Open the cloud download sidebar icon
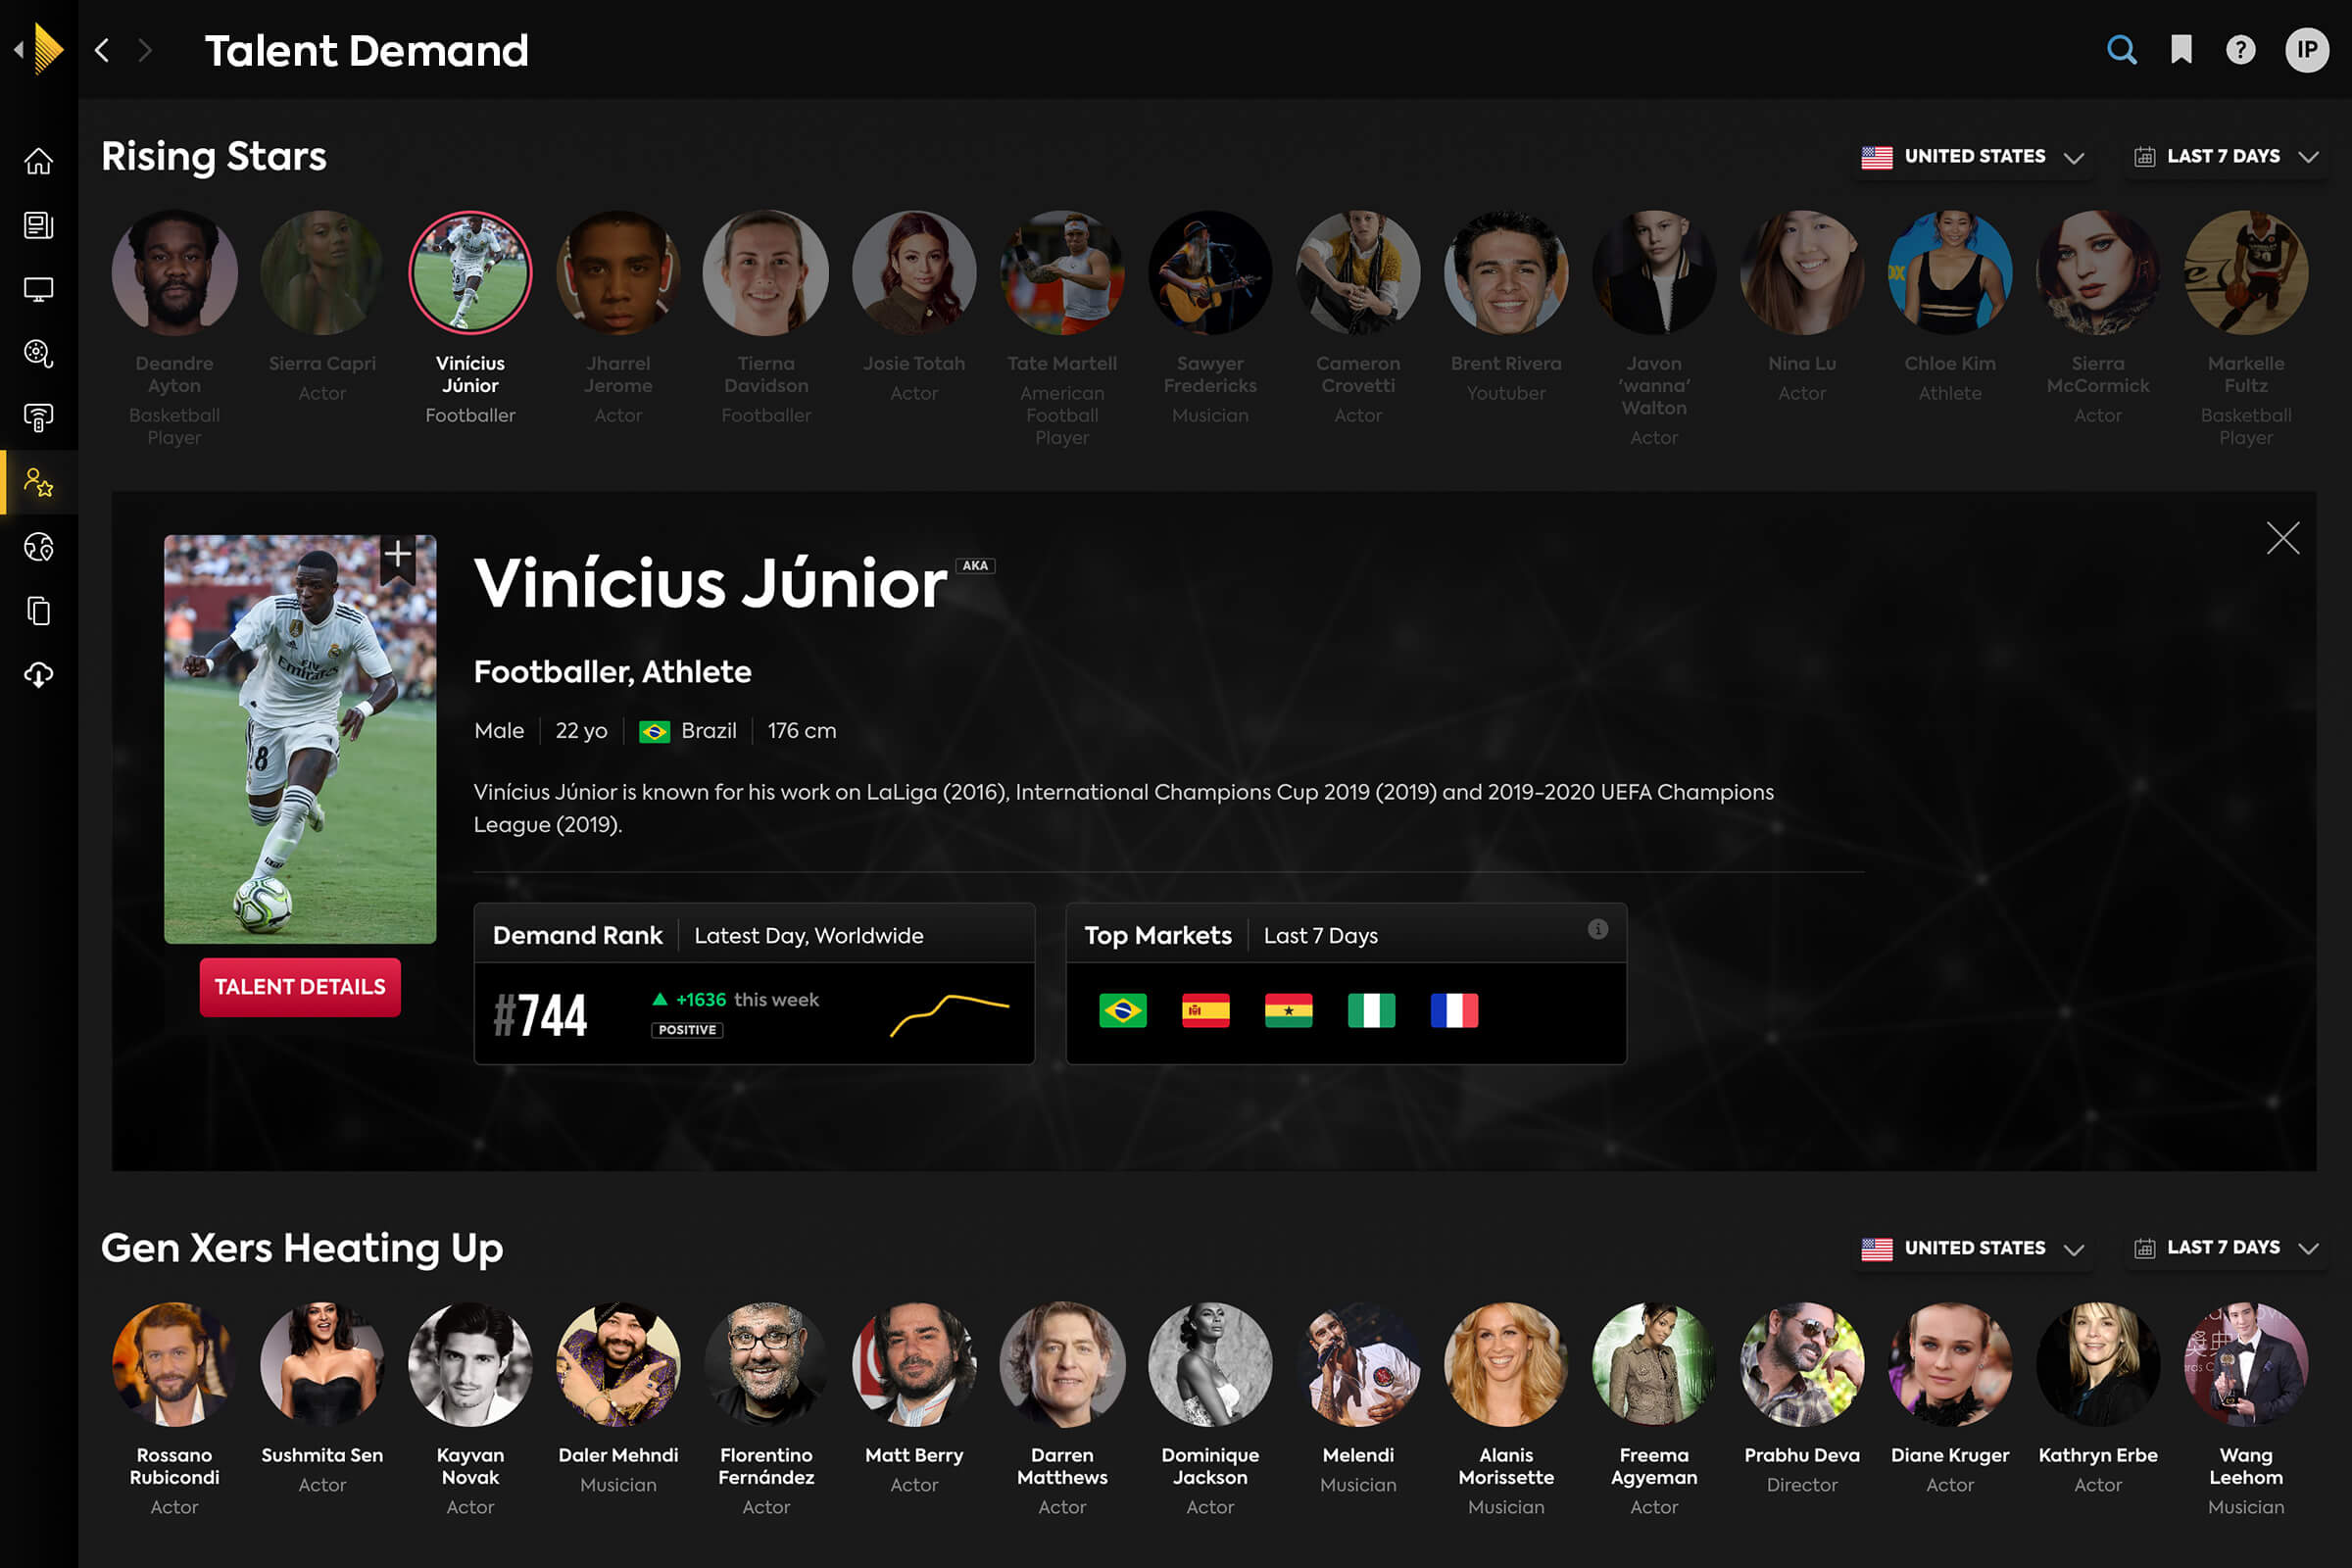Image resolution: width=2352 pixels, height=1568 pixels. tap(39, 675)
